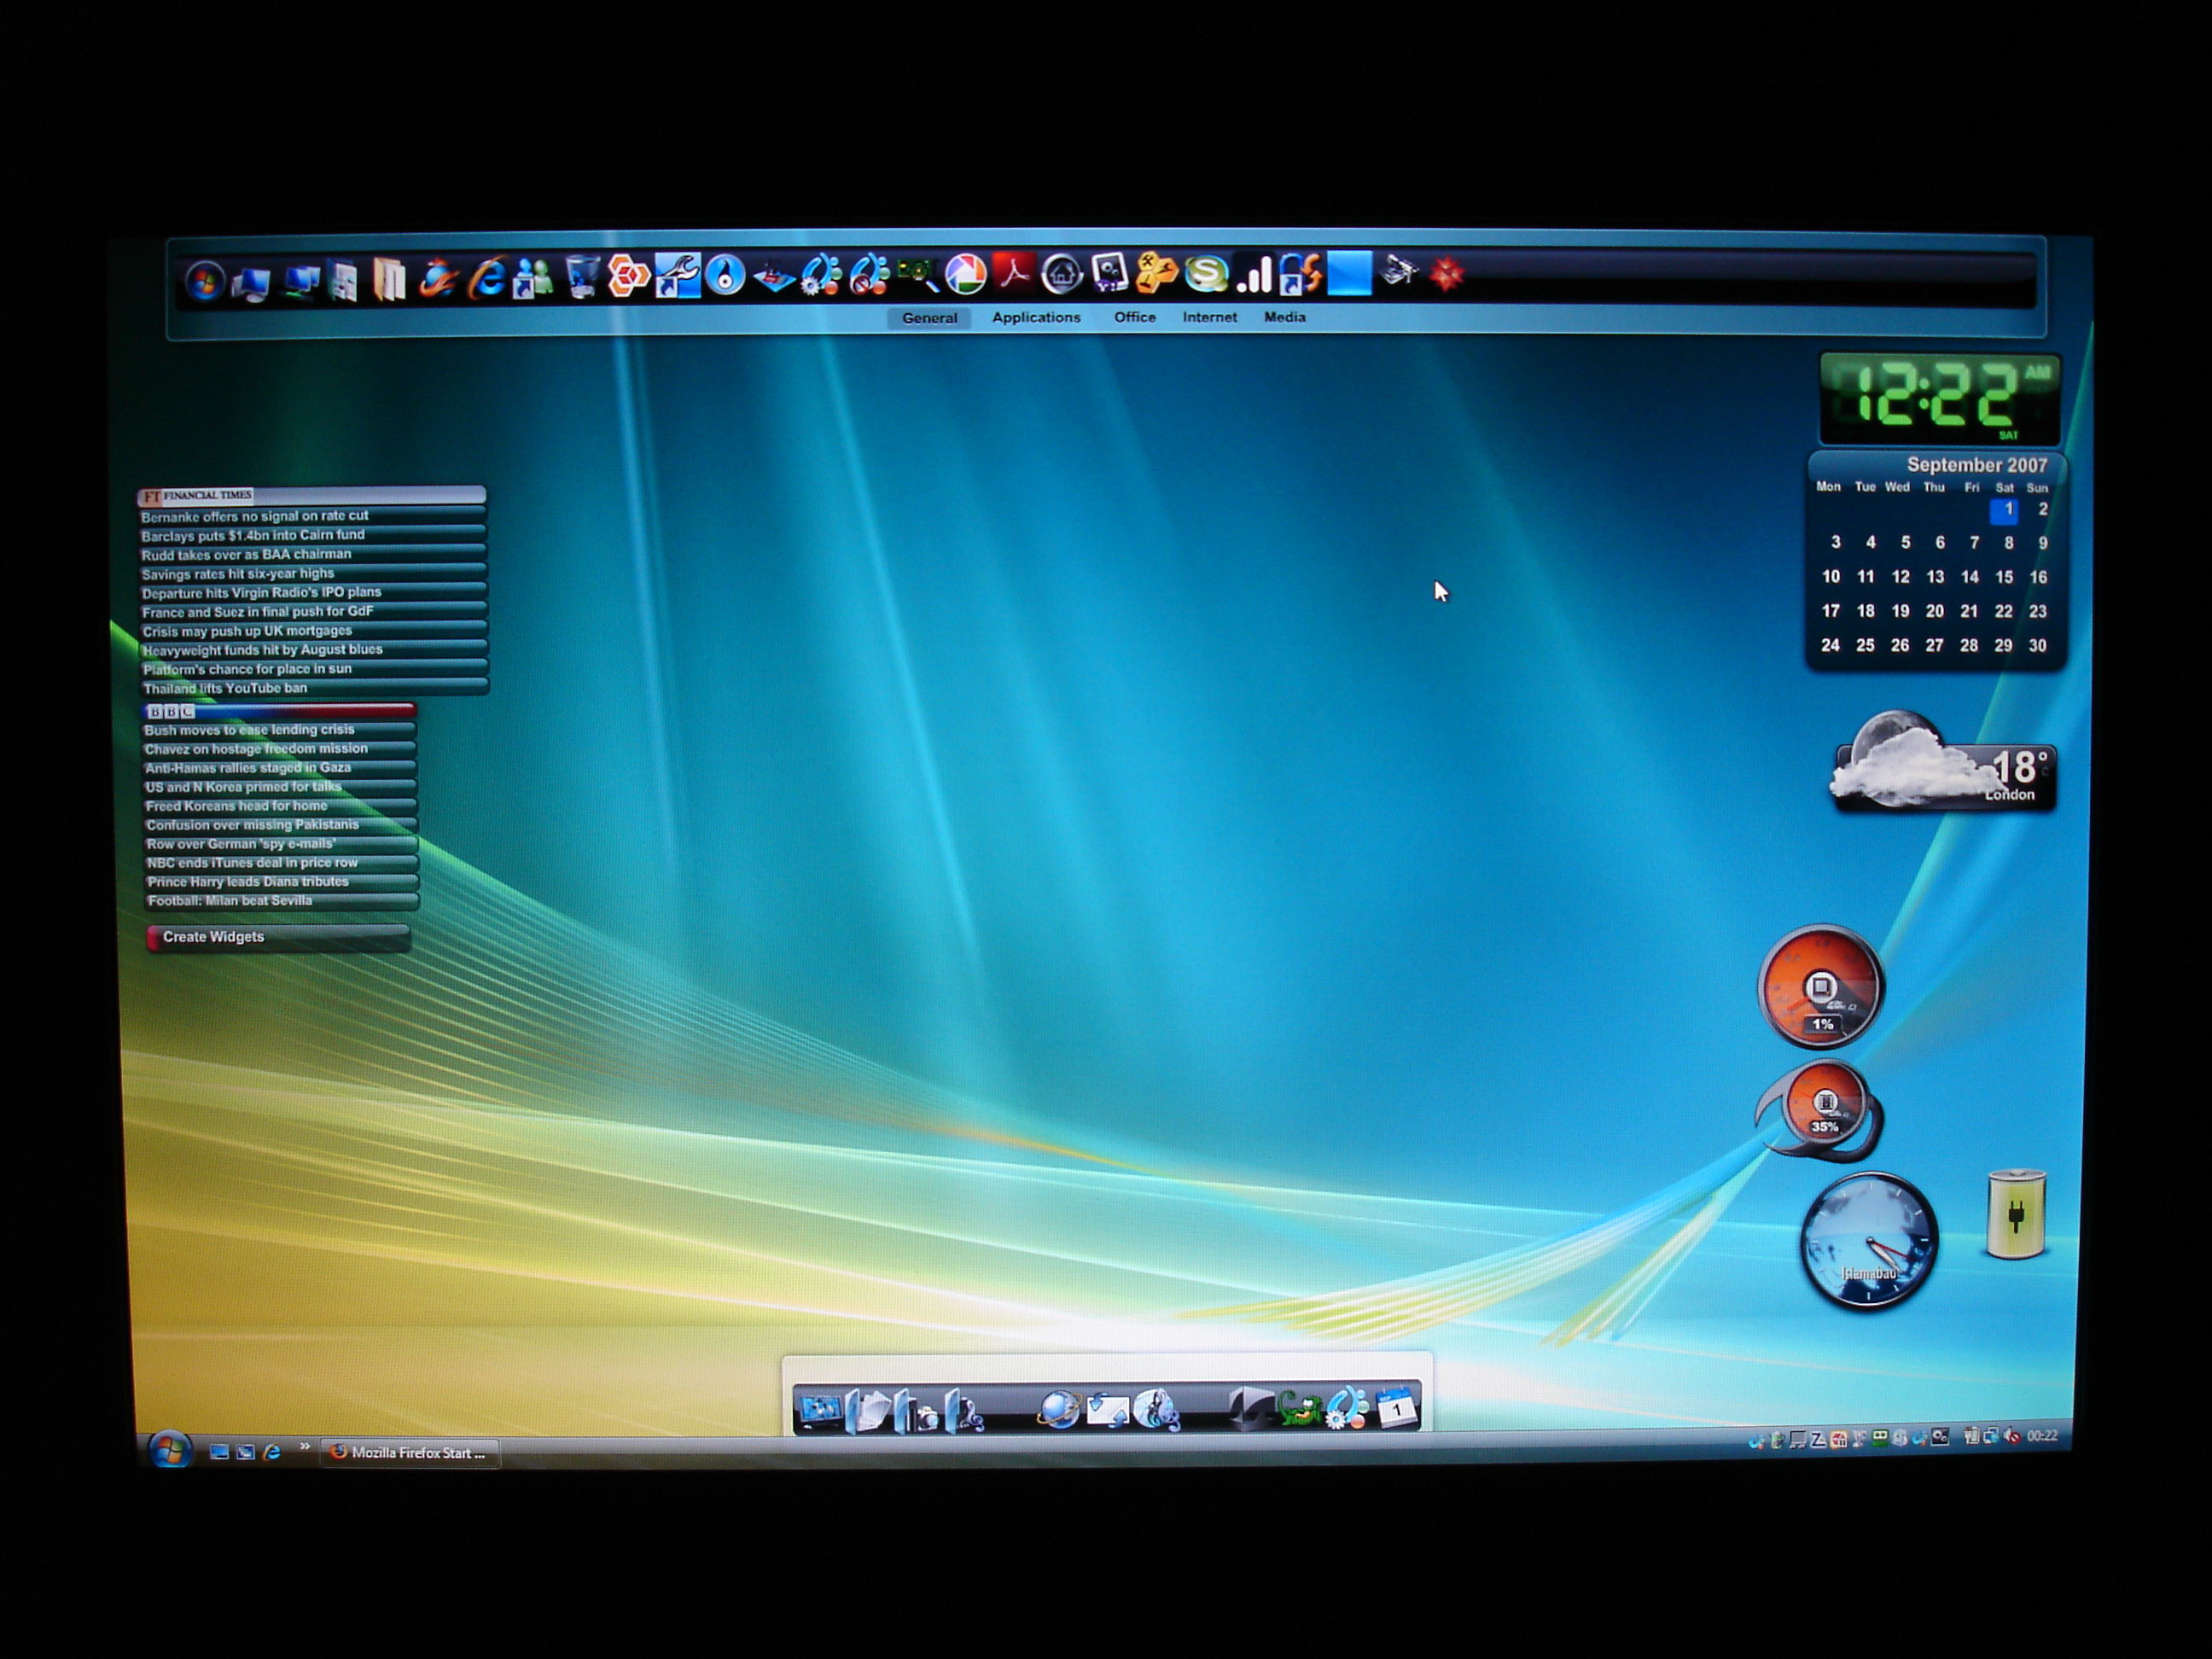Click the battery power widget

click(2016, 1214)
